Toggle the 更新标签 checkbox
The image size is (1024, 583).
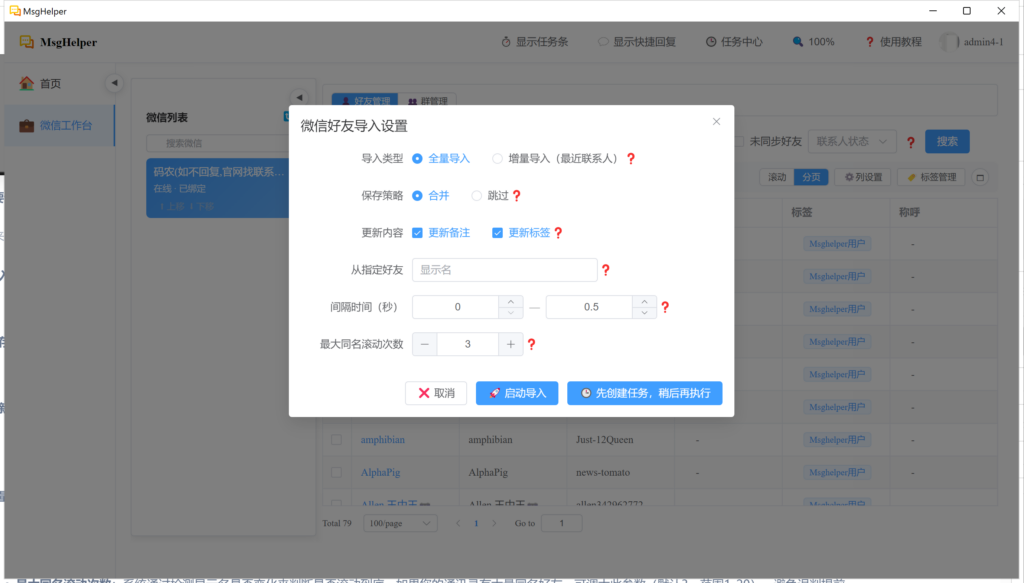click(x=497, y=233)
